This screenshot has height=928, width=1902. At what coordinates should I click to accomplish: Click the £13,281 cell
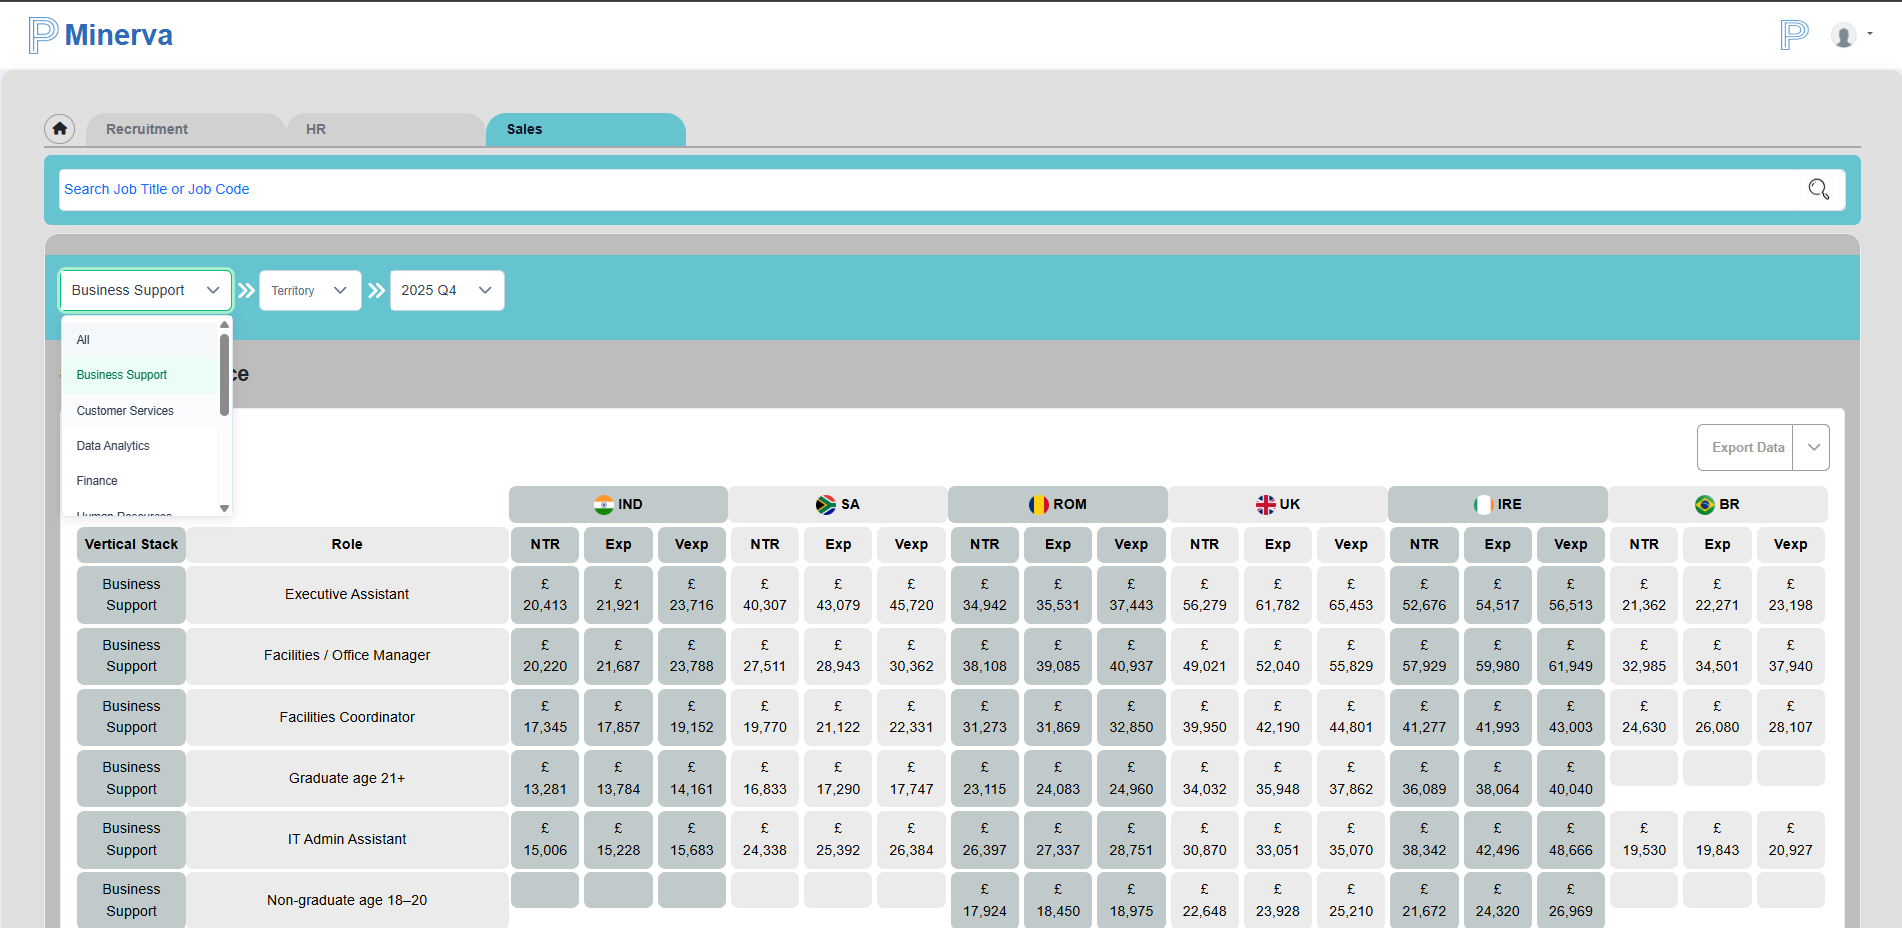(x=545, y=778)
